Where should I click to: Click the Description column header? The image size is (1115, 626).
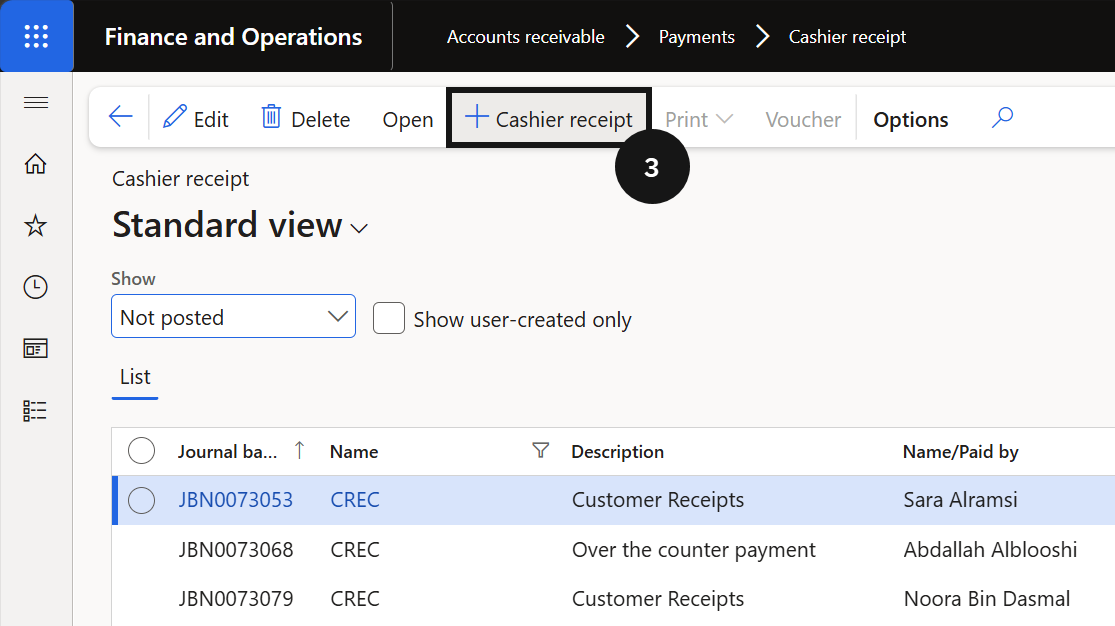(x=617, y=452)
